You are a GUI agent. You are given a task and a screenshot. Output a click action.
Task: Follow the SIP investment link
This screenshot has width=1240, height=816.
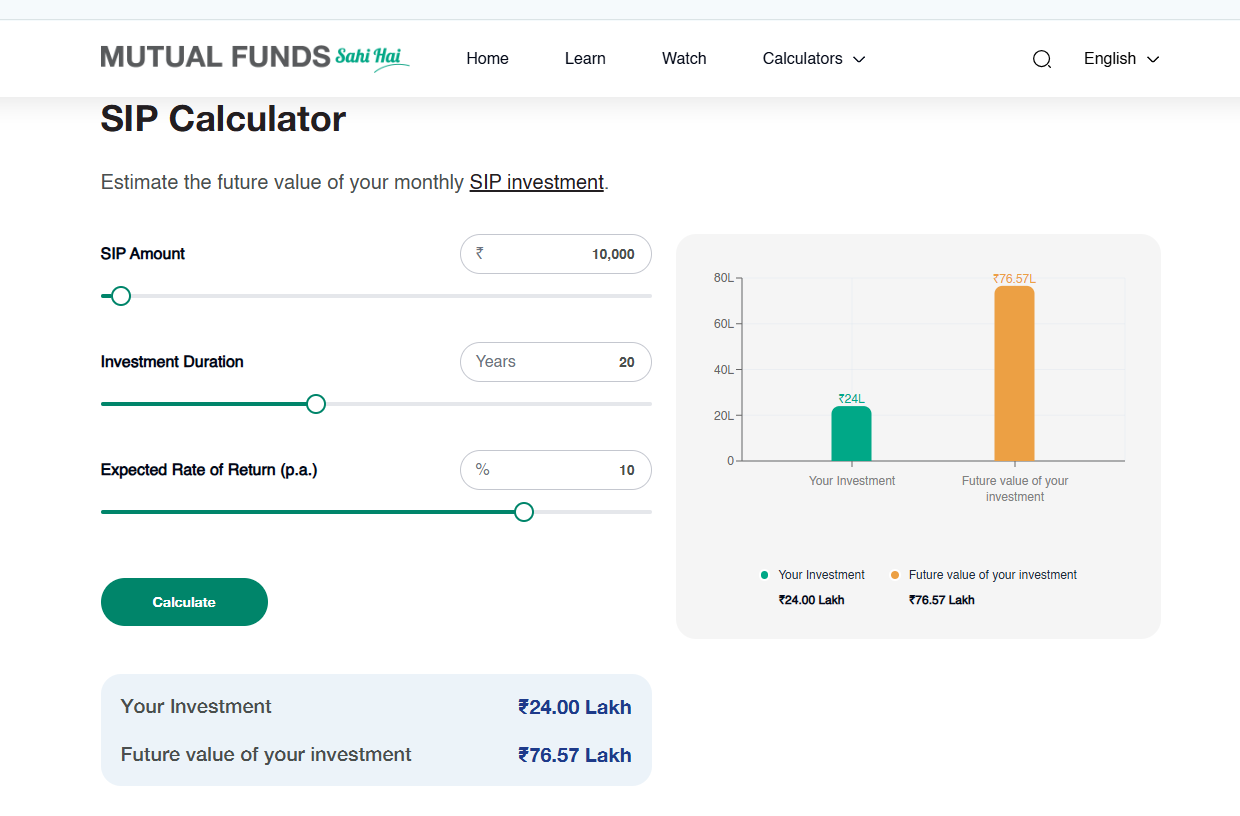536,182
